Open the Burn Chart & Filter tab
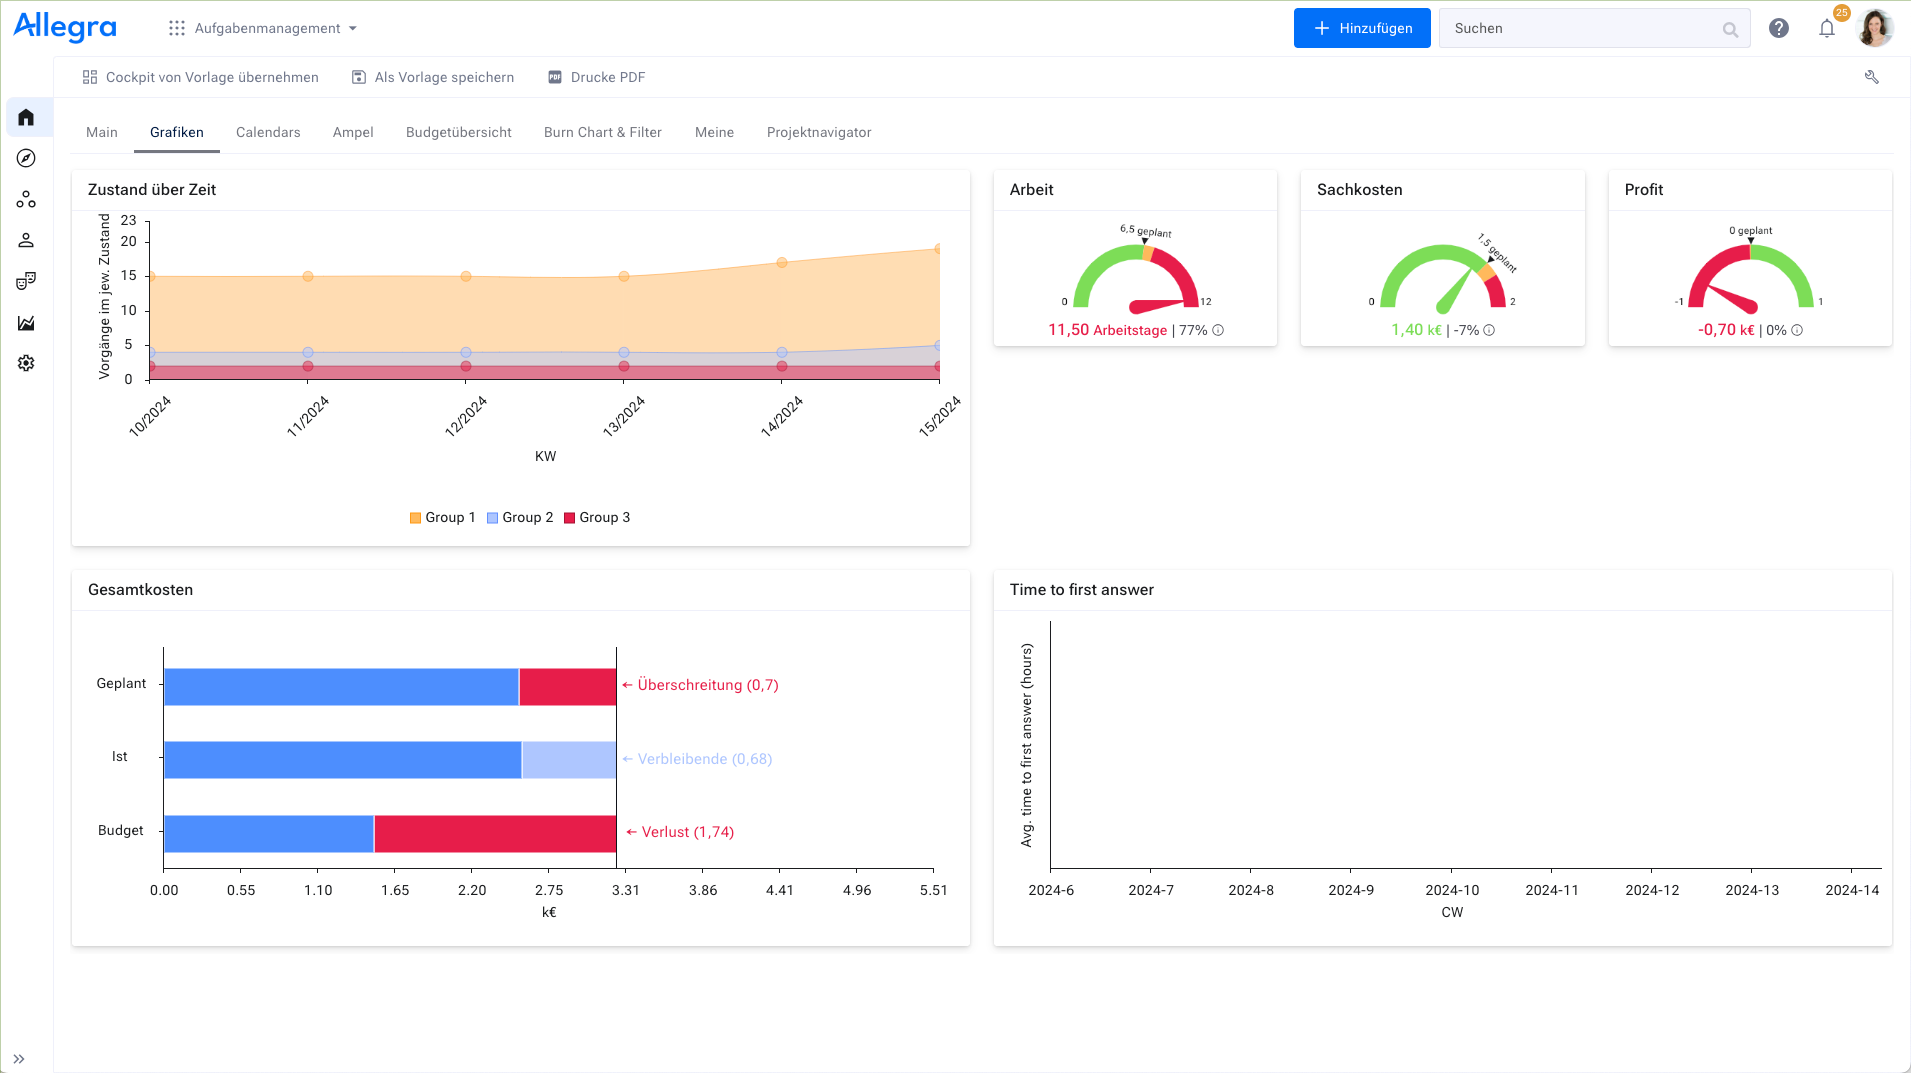 (601, 131)
